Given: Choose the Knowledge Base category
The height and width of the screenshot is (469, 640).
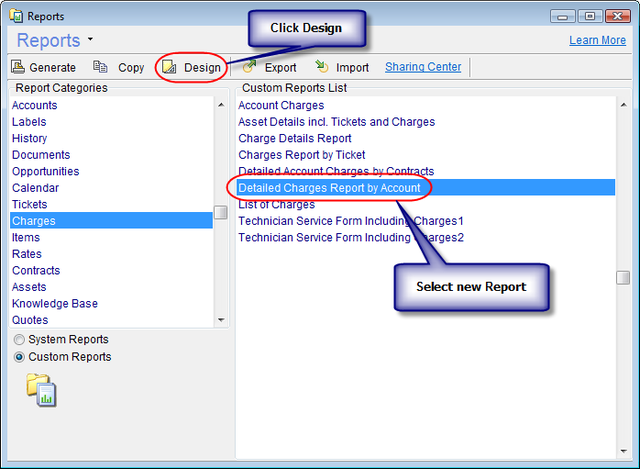Looking at the screenshot, I should (55, 303).
